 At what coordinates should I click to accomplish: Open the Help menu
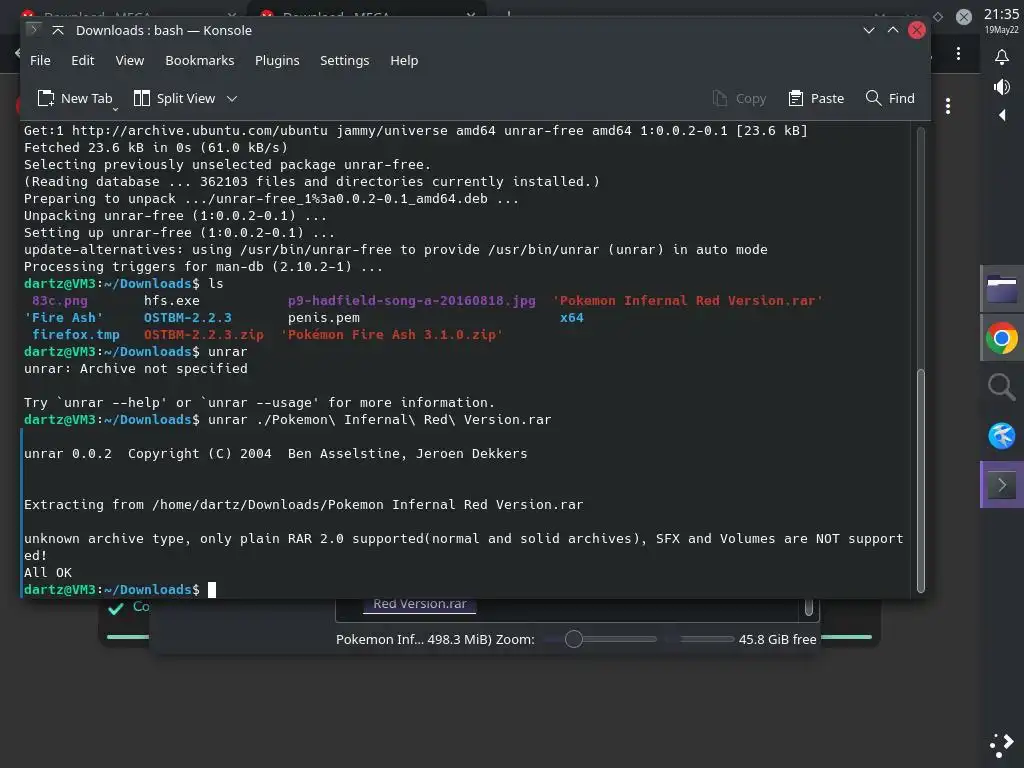tap(404, 60)
